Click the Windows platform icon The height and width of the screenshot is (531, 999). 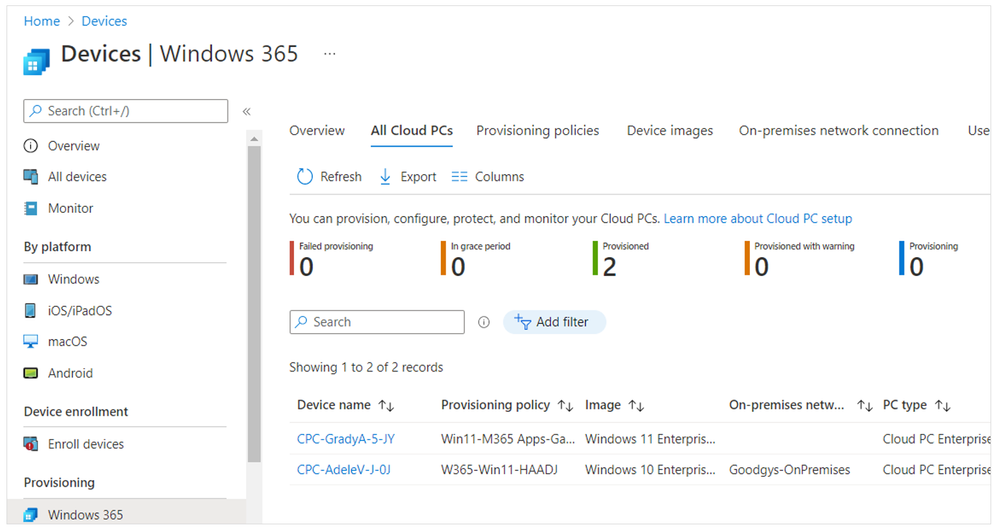31,279
